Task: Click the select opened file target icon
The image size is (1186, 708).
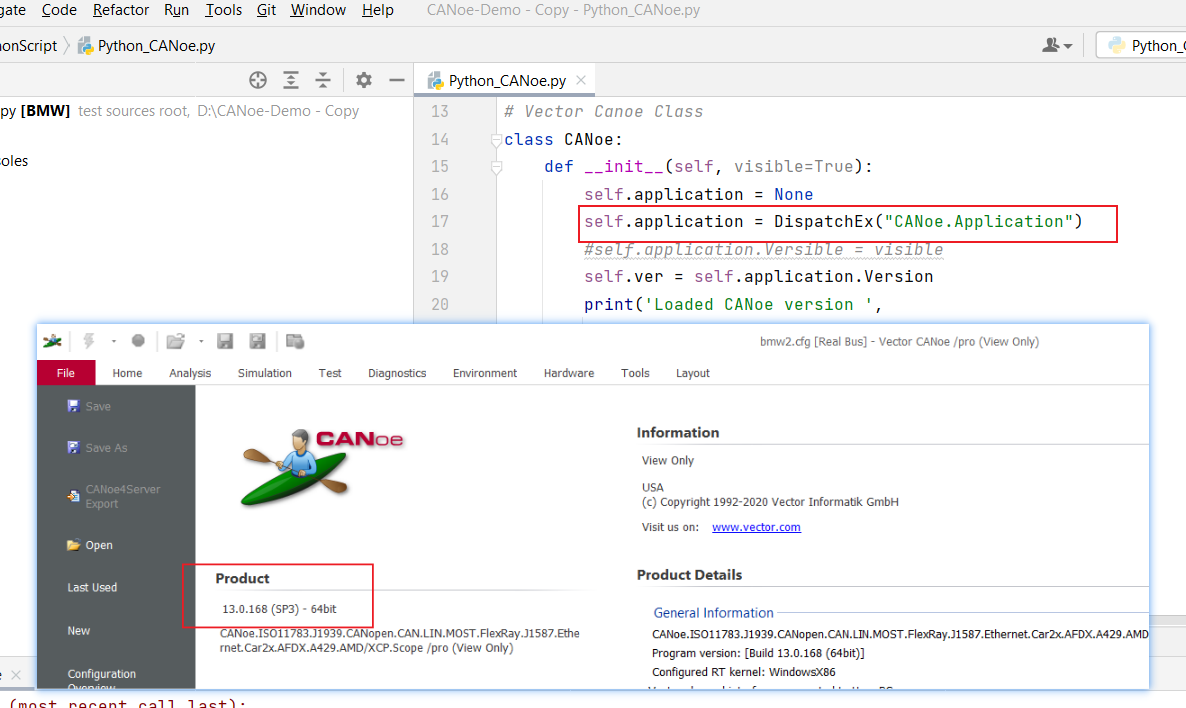Action: (258, 80)
